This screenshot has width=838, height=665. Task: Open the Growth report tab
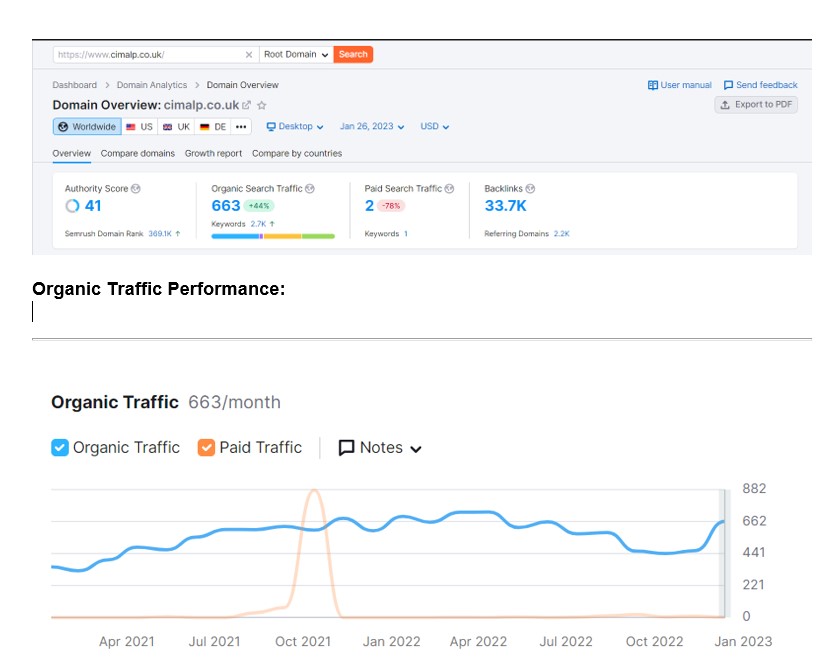point(213,153)
